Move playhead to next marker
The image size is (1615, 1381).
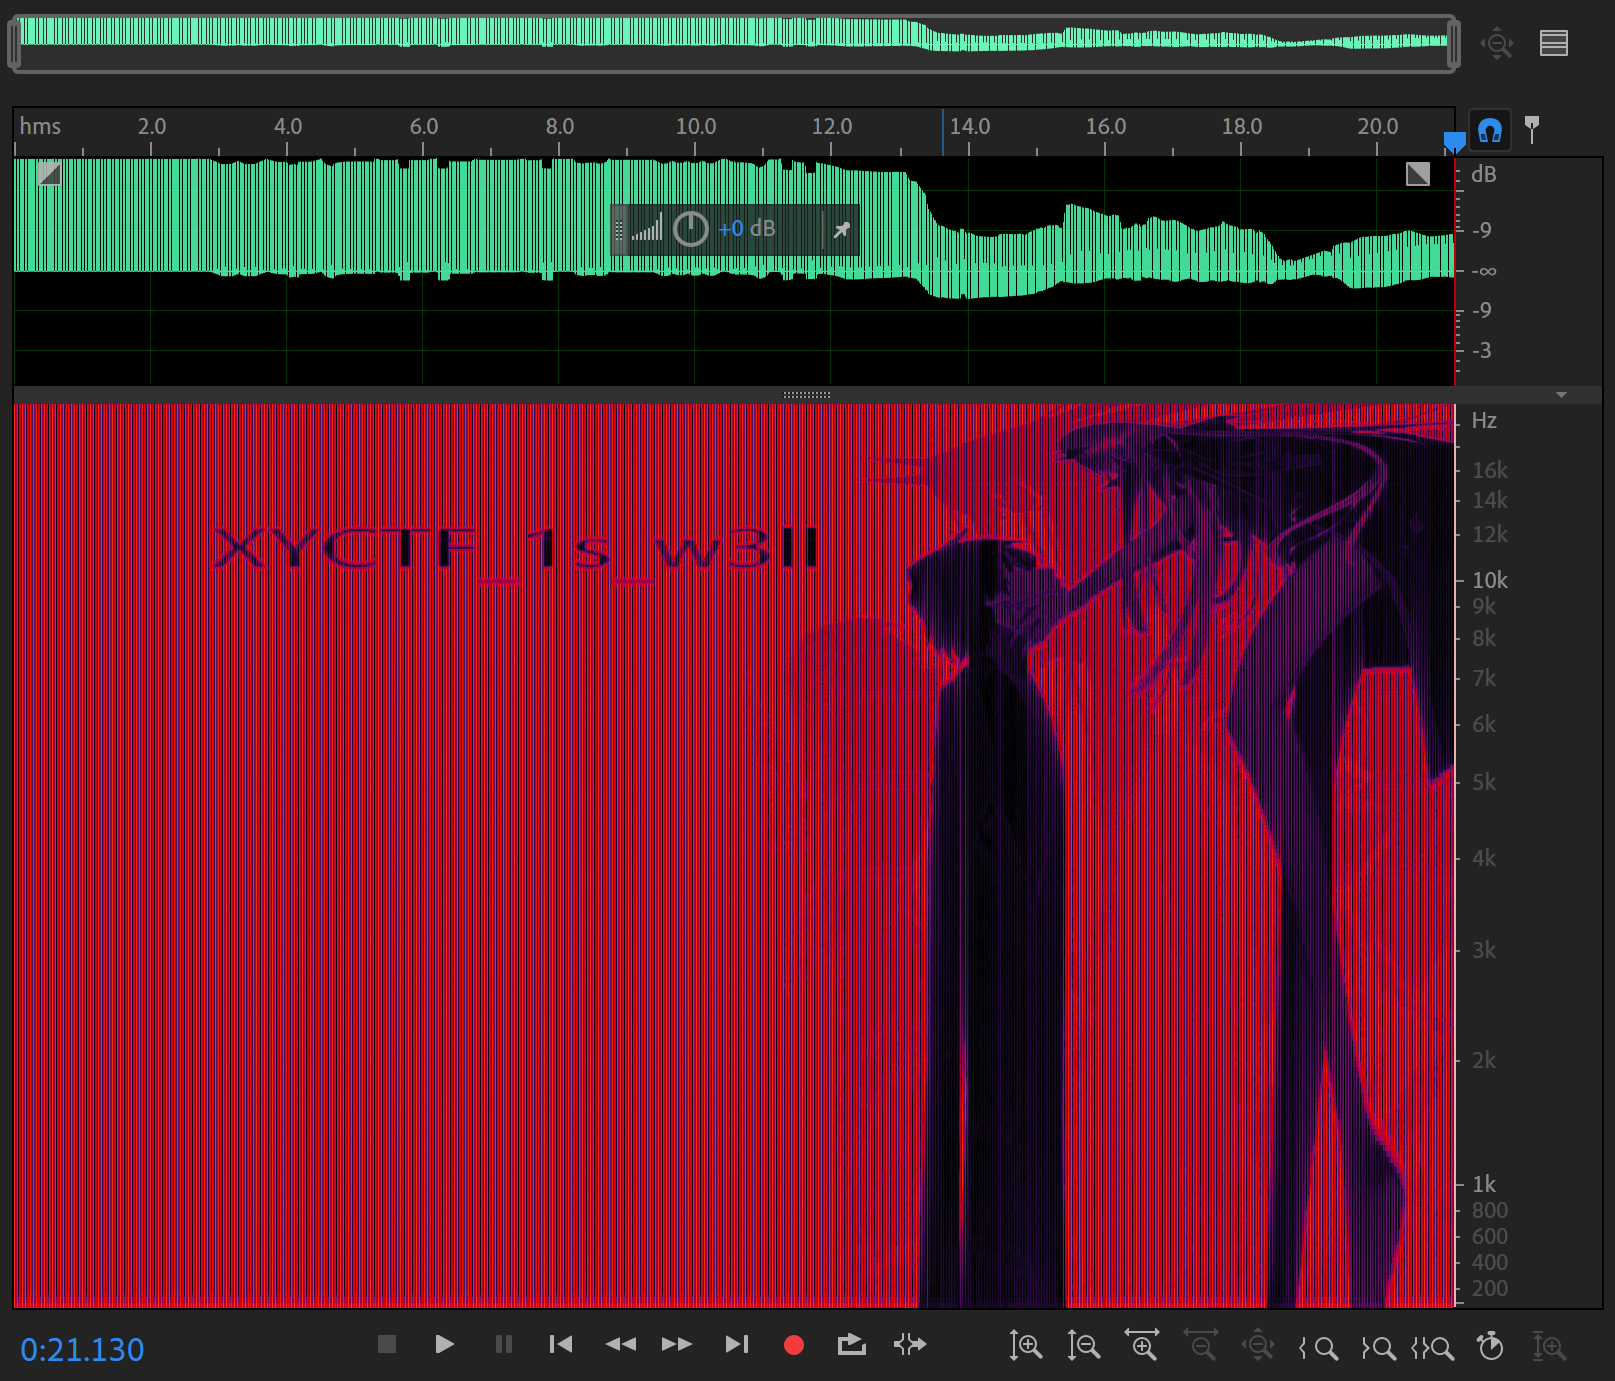tap(737, 1344)
